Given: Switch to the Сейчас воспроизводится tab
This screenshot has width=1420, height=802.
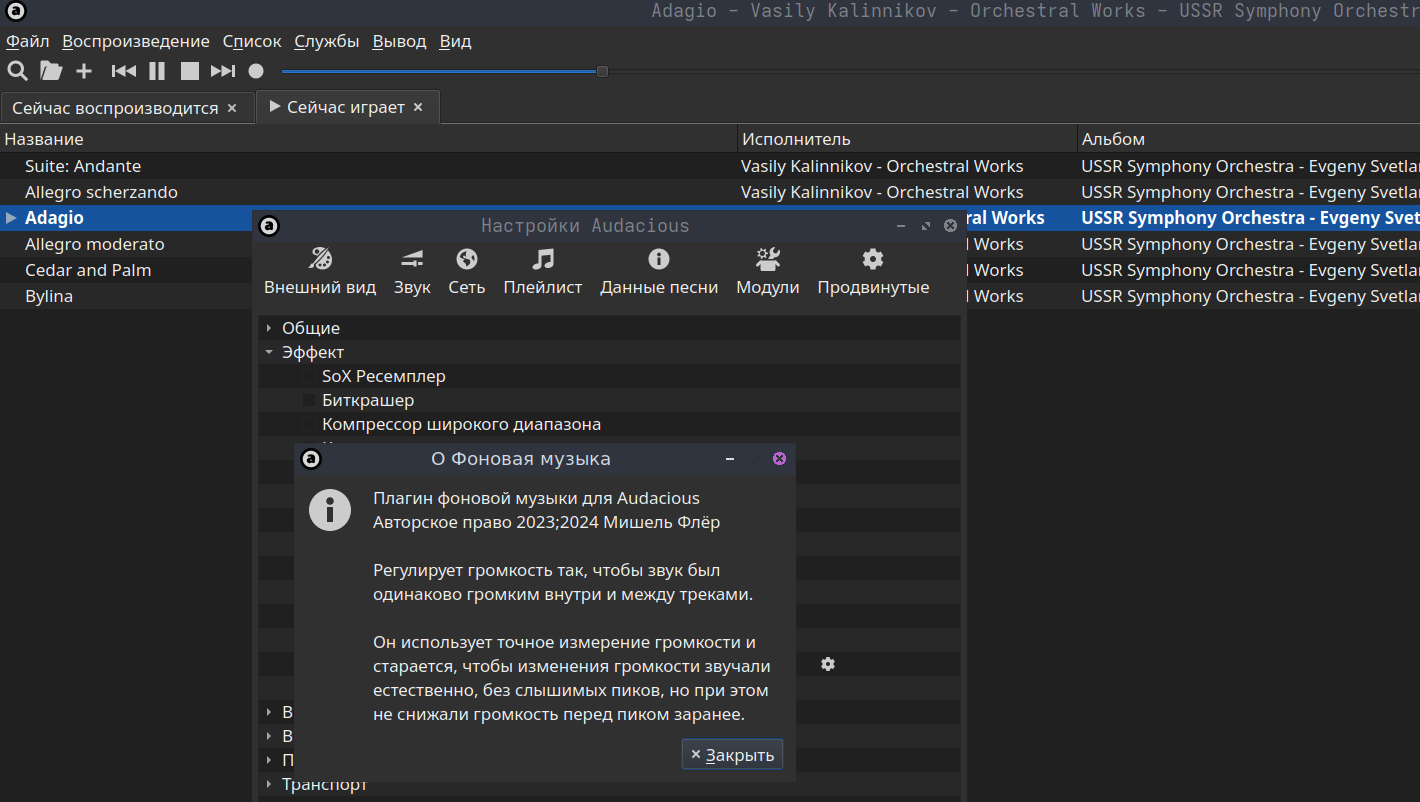Looking at the screenshot, I should (115, 108).
